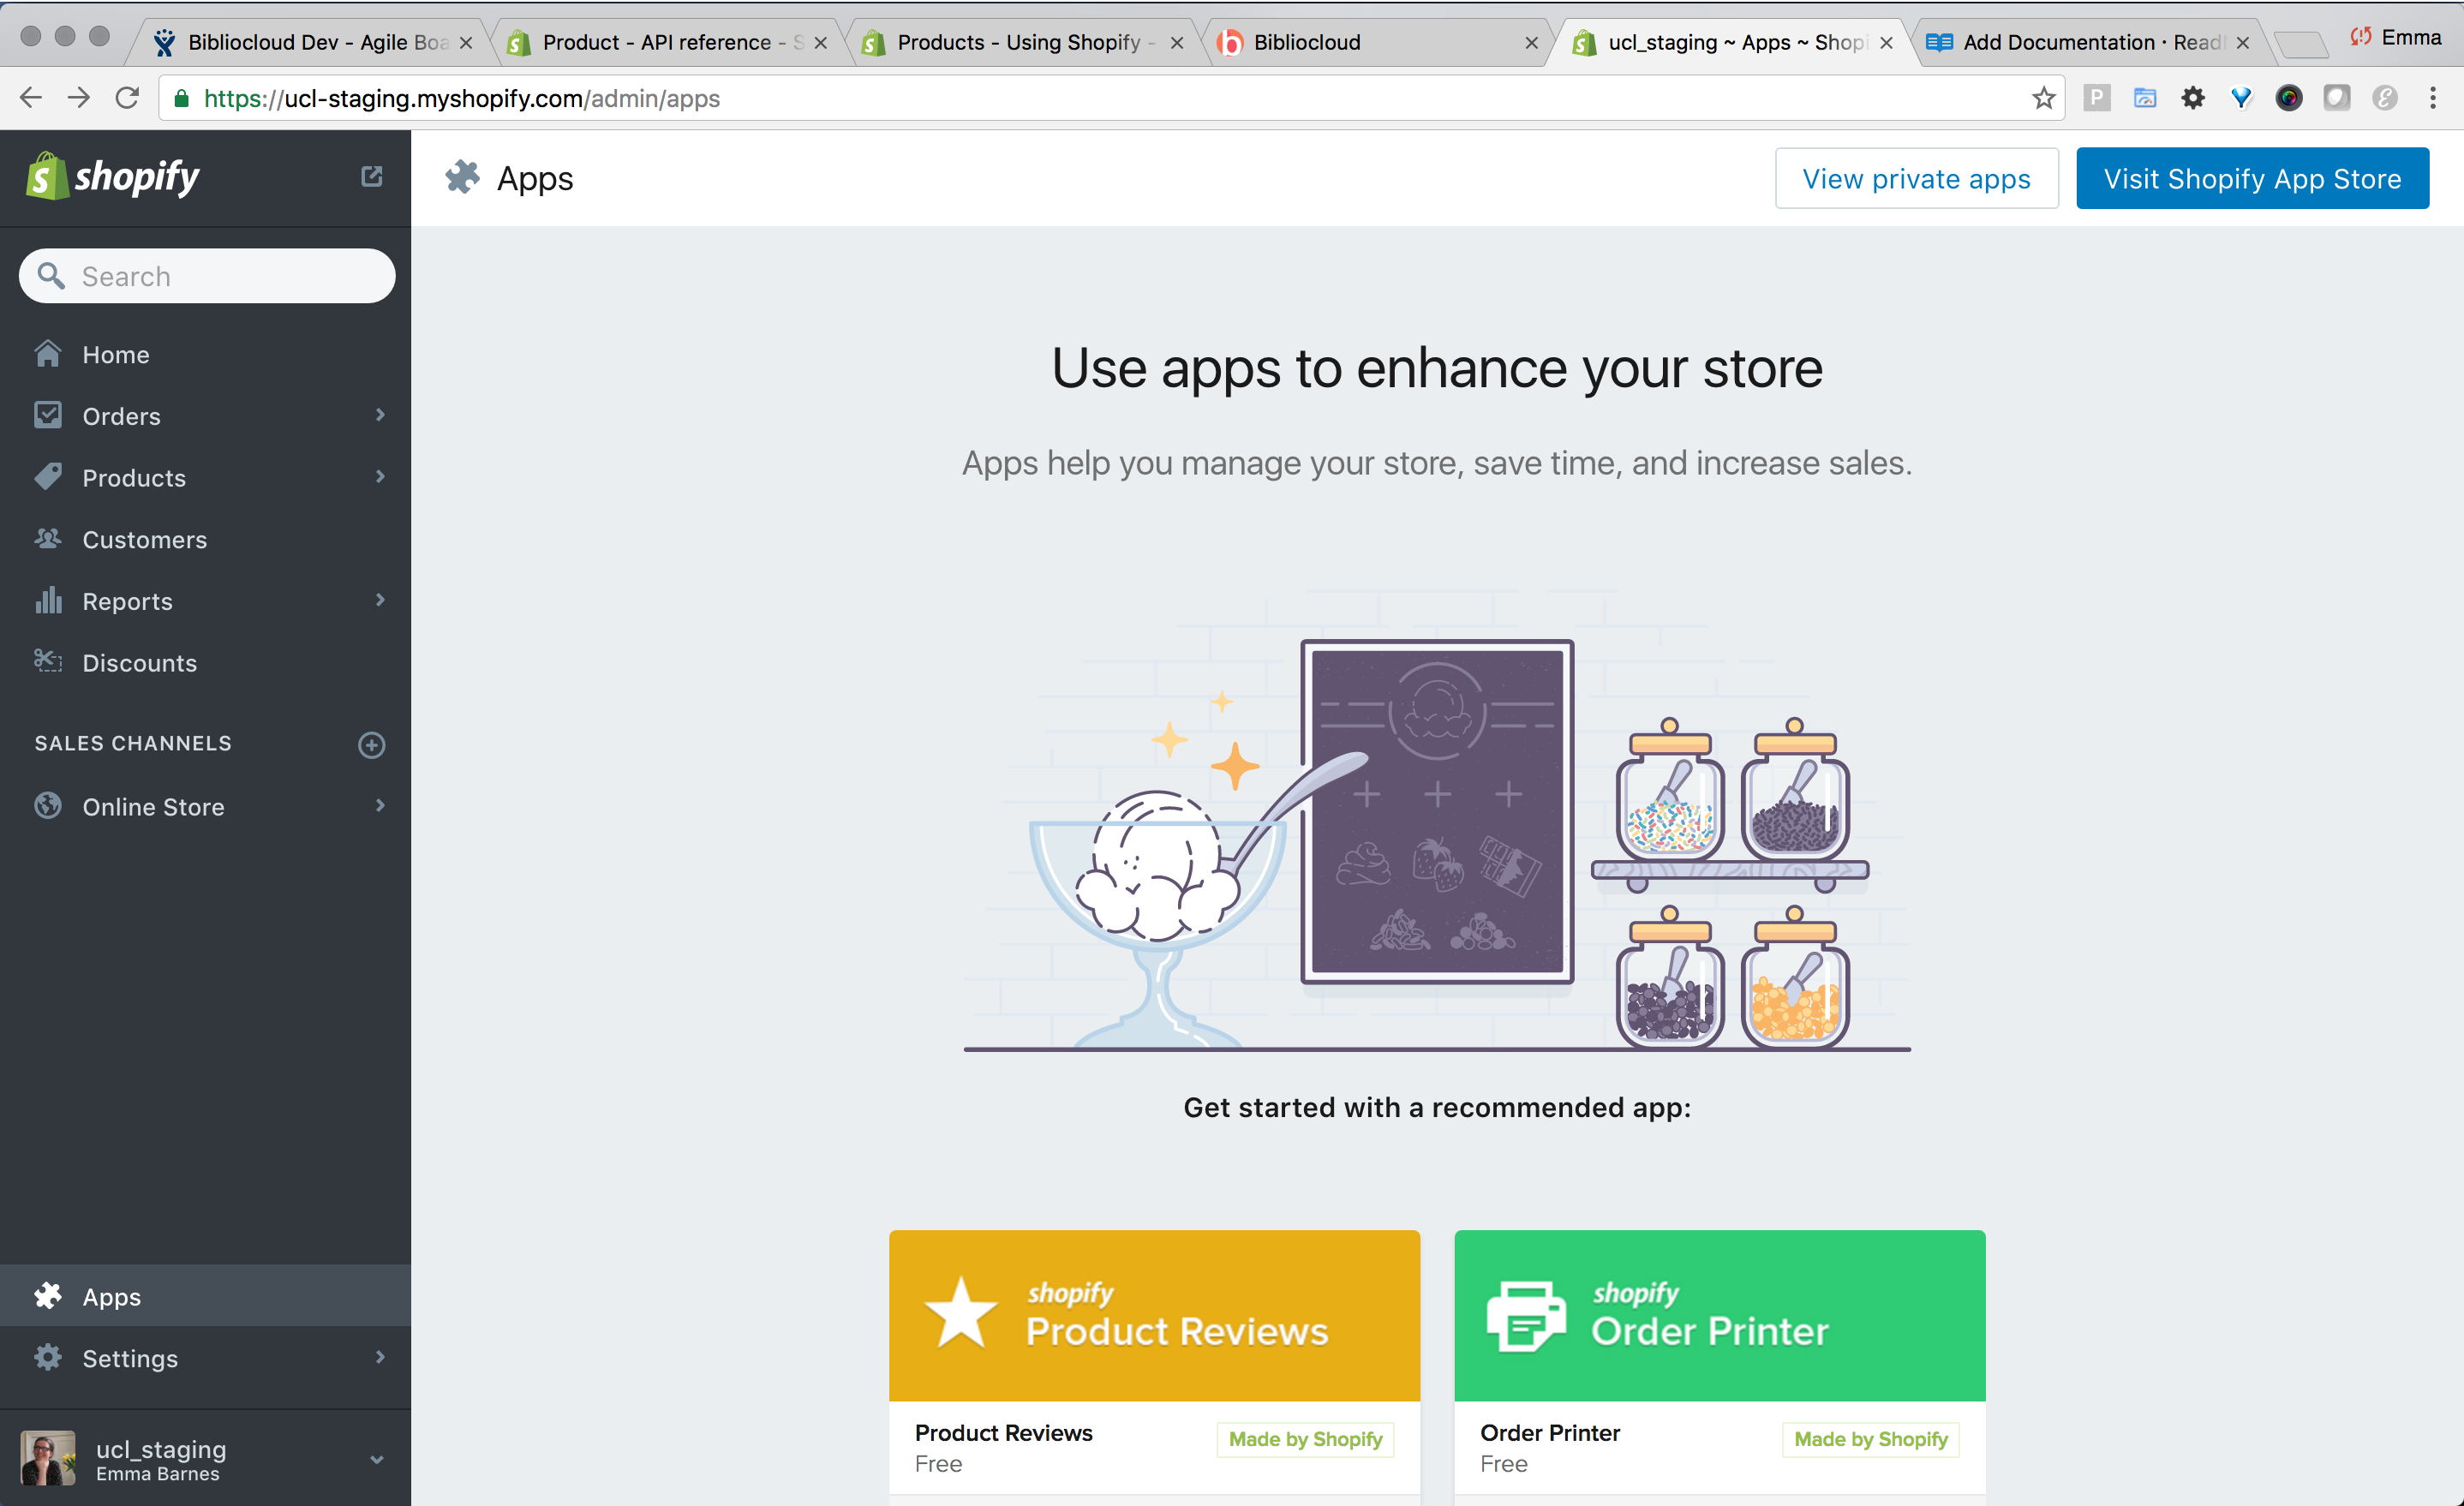This screenshot has width=2464, height=1506.
Task: Reload the page with refresh icon
Action: (127, 98)
